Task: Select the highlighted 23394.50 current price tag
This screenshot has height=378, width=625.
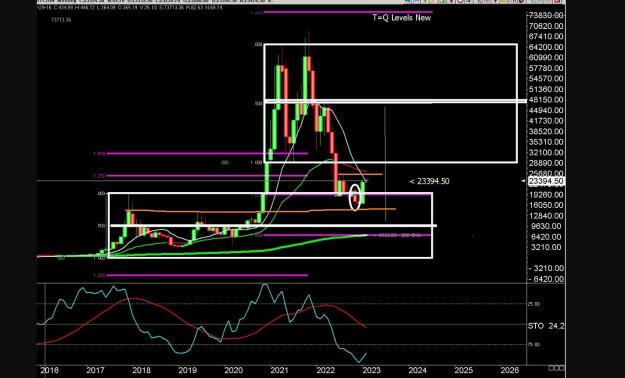Action: tap(546, 181)
